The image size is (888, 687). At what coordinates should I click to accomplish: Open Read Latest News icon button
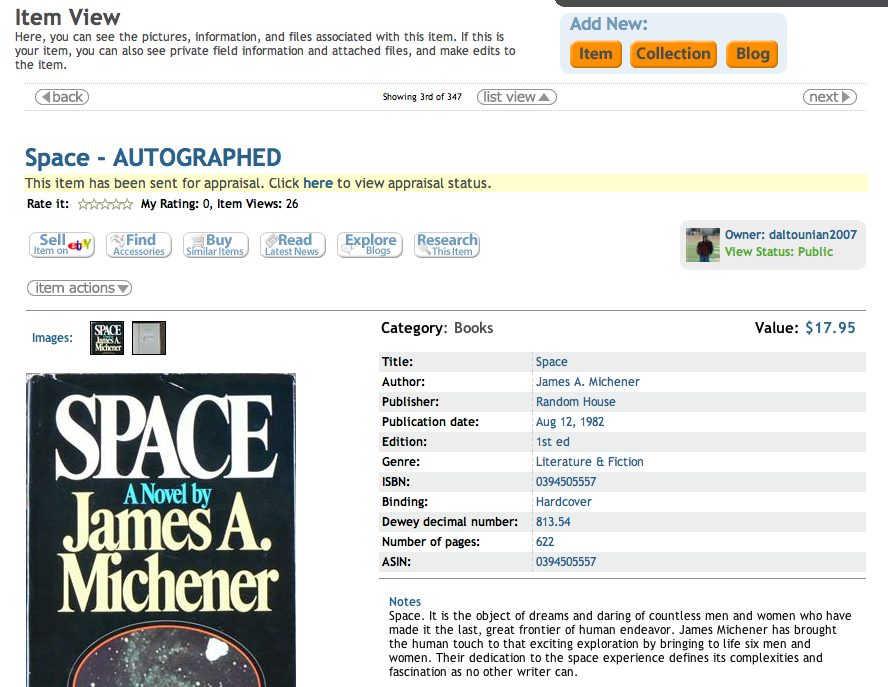point(292,245)
